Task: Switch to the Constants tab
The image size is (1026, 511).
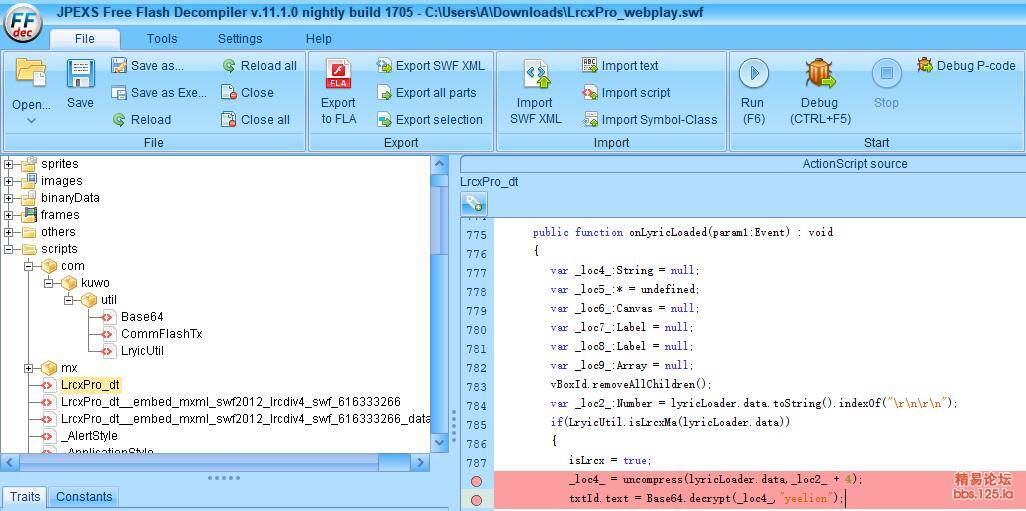Action: pos(84,497)
